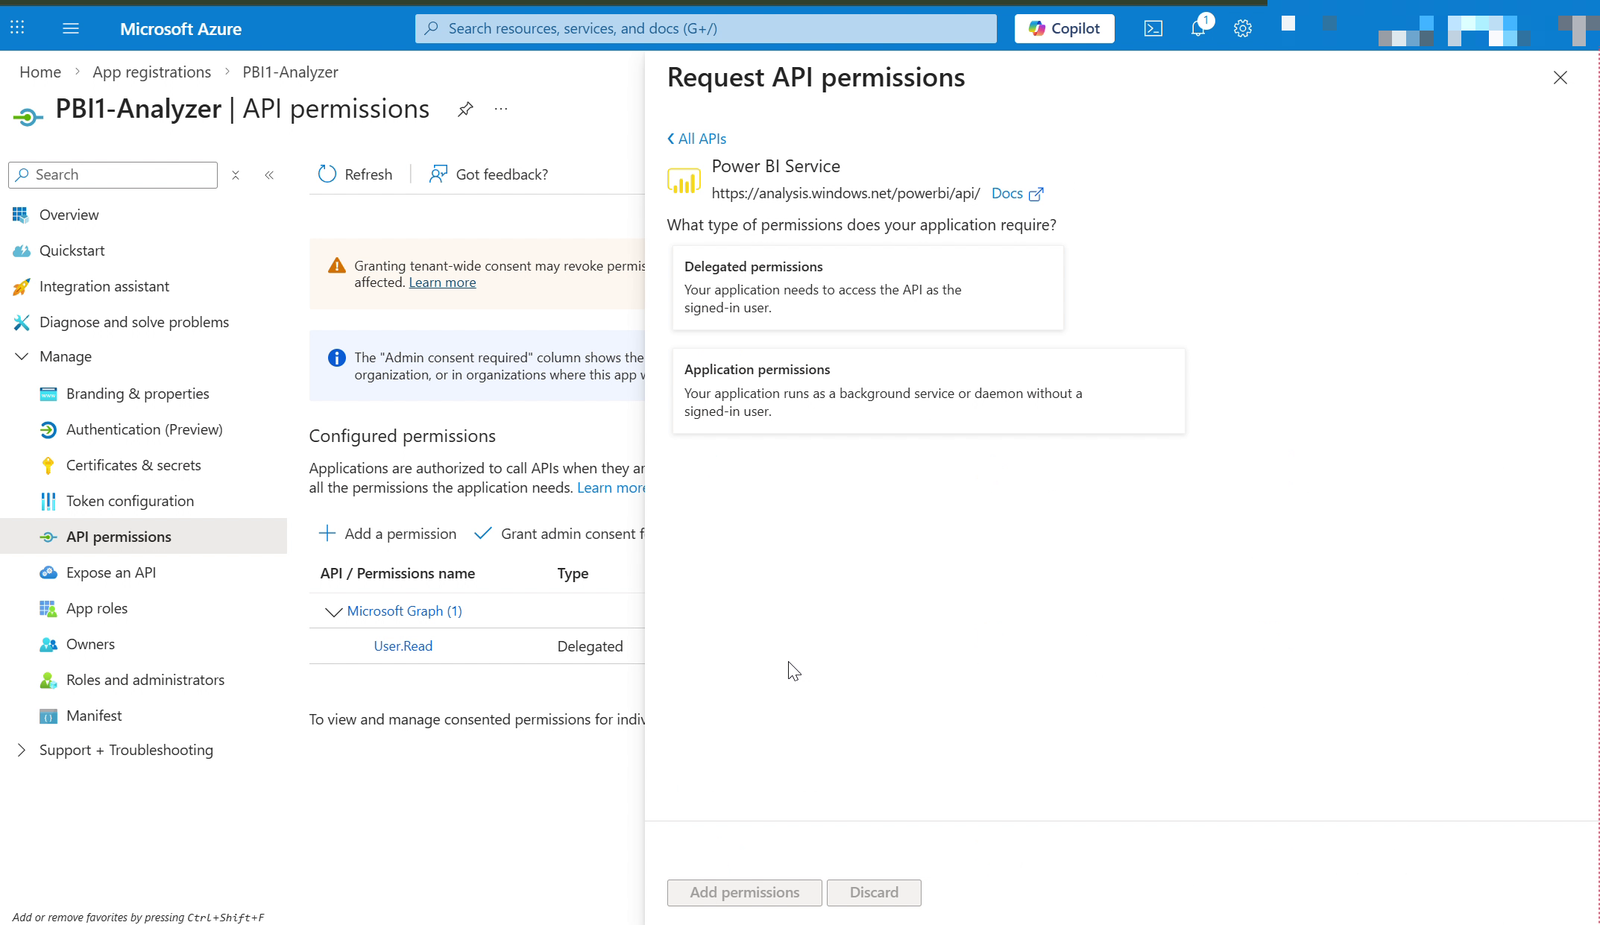Close the Request API permissions panel

1560,78
